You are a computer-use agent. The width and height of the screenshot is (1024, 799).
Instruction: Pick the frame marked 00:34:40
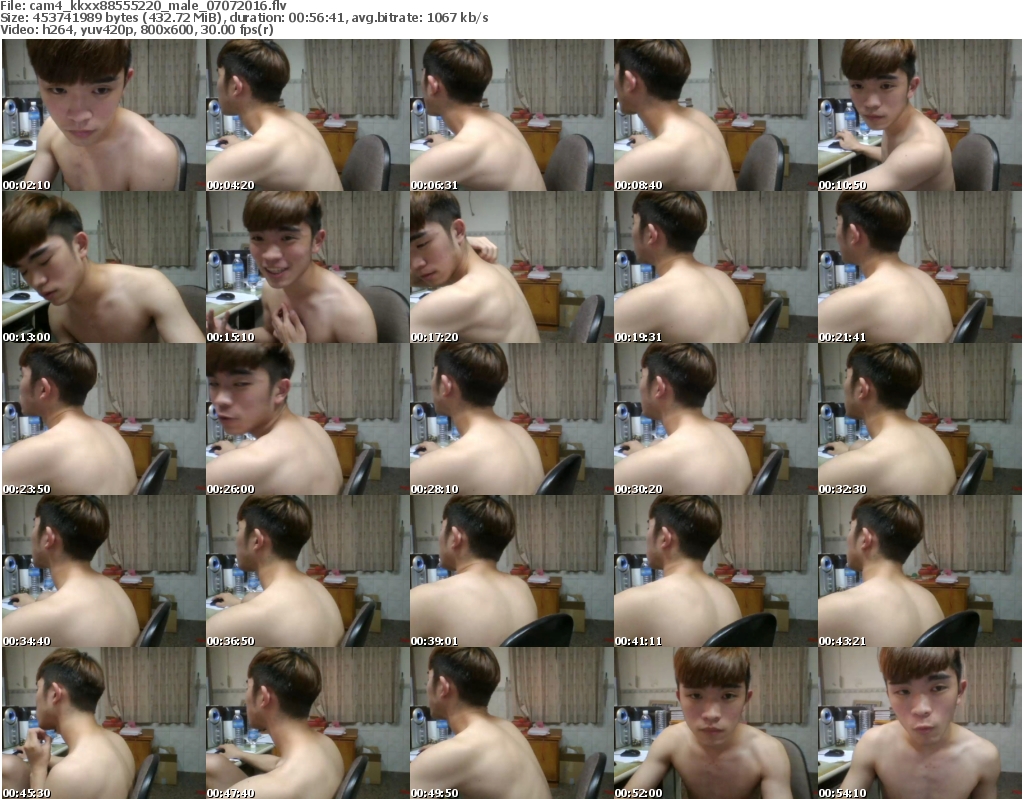[103, 572]
